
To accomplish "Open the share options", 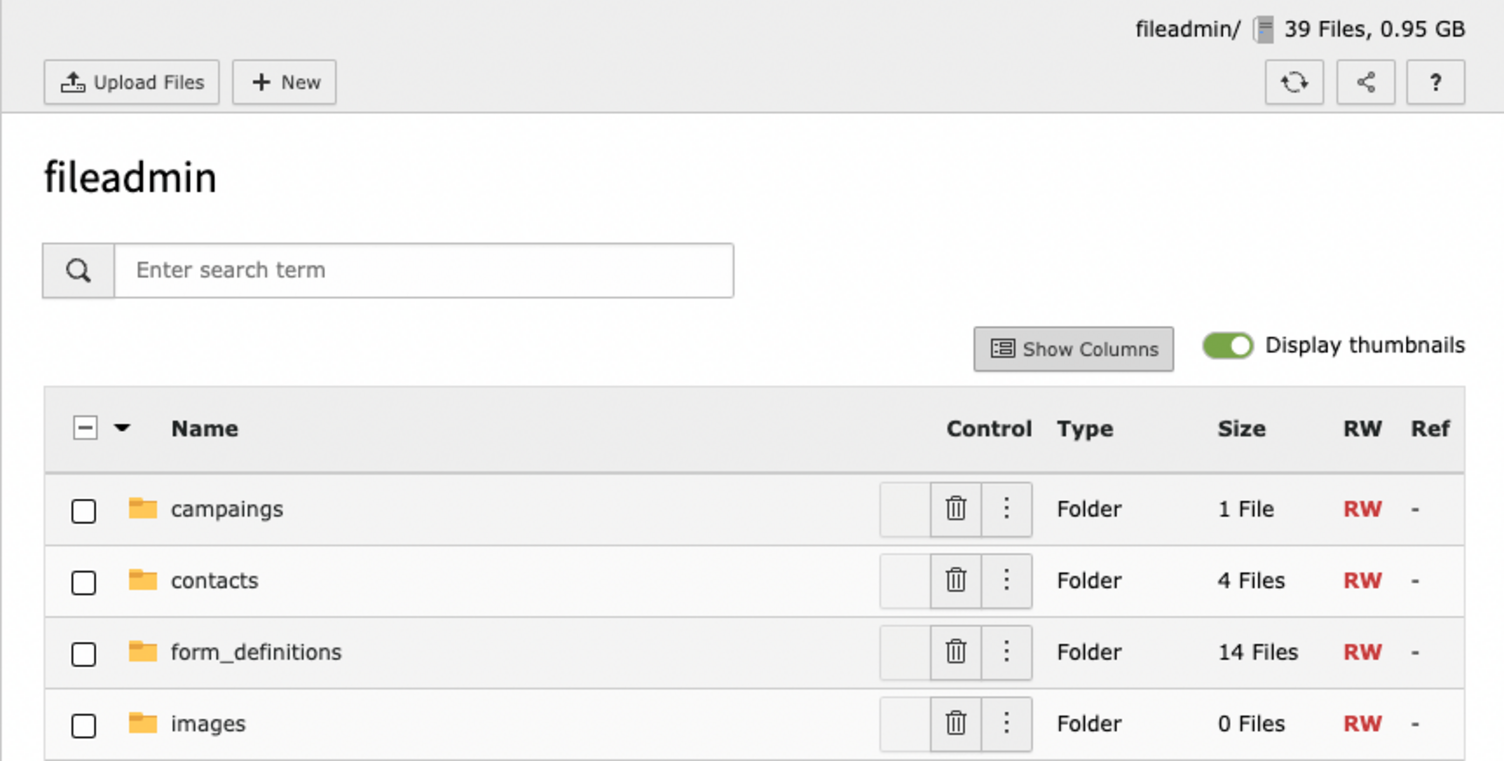I will (x=1365, y=82).
